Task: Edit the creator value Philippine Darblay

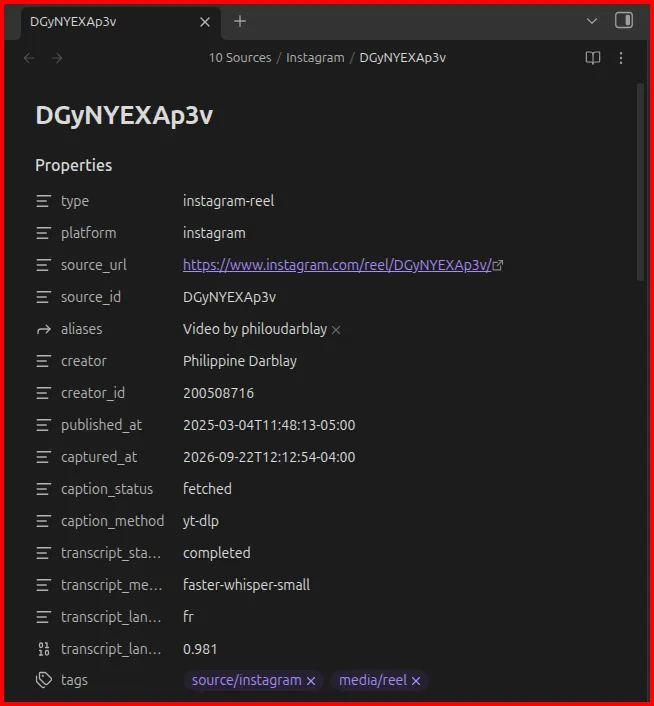Action: (x=240, y=361)
